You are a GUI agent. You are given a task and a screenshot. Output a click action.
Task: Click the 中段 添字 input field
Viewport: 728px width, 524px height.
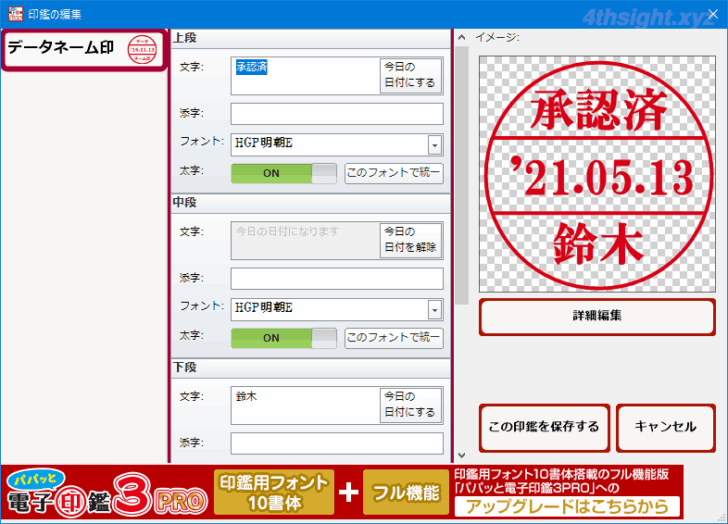coord(337,278)
